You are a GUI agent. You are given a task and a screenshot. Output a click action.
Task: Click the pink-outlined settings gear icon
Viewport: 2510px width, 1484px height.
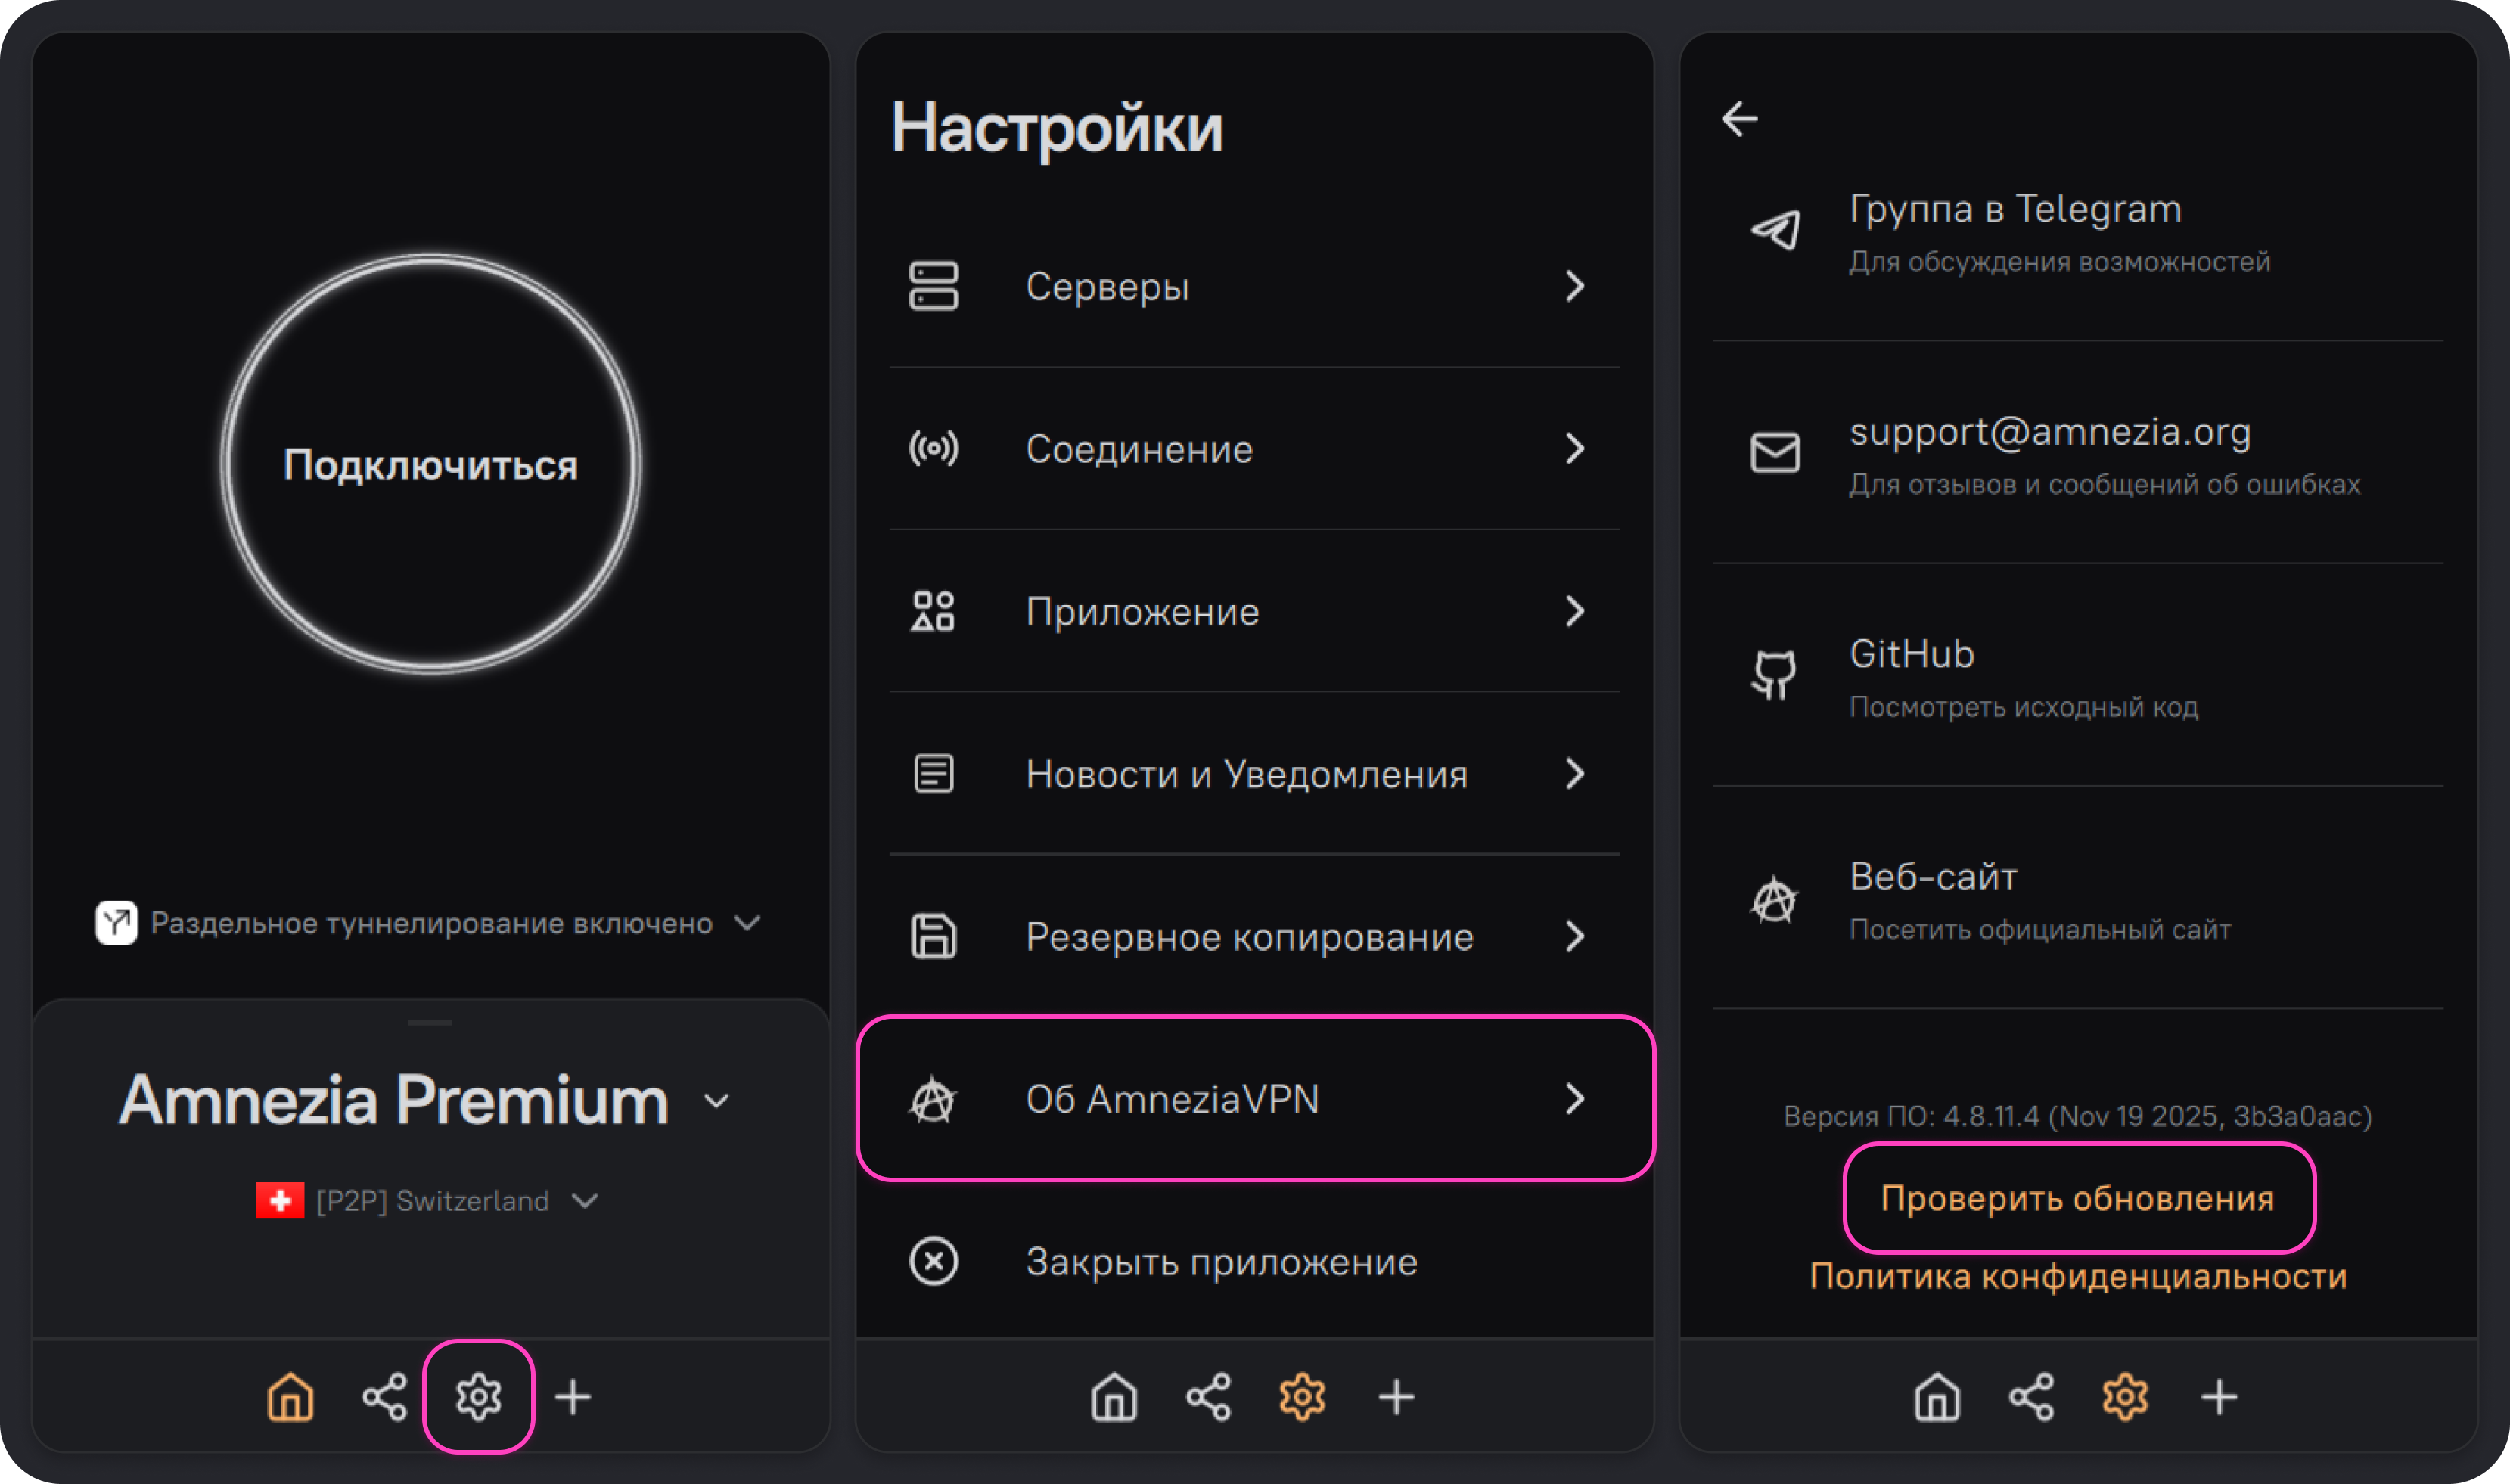[479, 1396]
